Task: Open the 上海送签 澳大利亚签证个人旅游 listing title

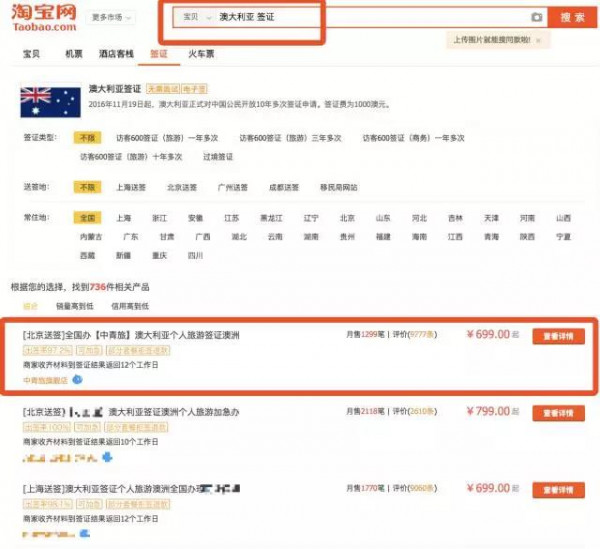Action: pos(131,489)
